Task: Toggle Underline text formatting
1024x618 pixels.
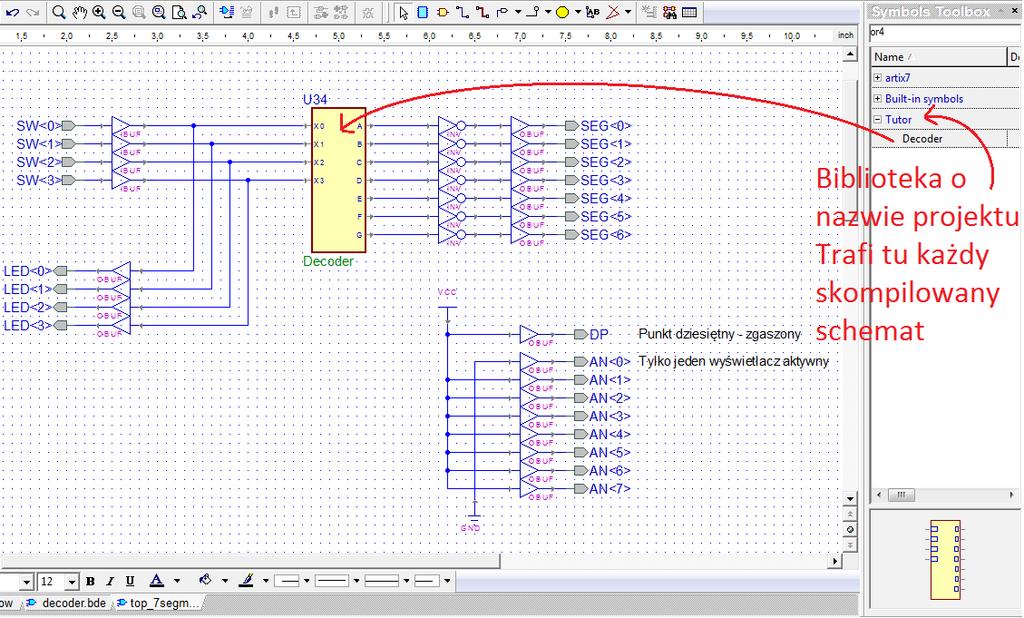Action: [130, 581]
